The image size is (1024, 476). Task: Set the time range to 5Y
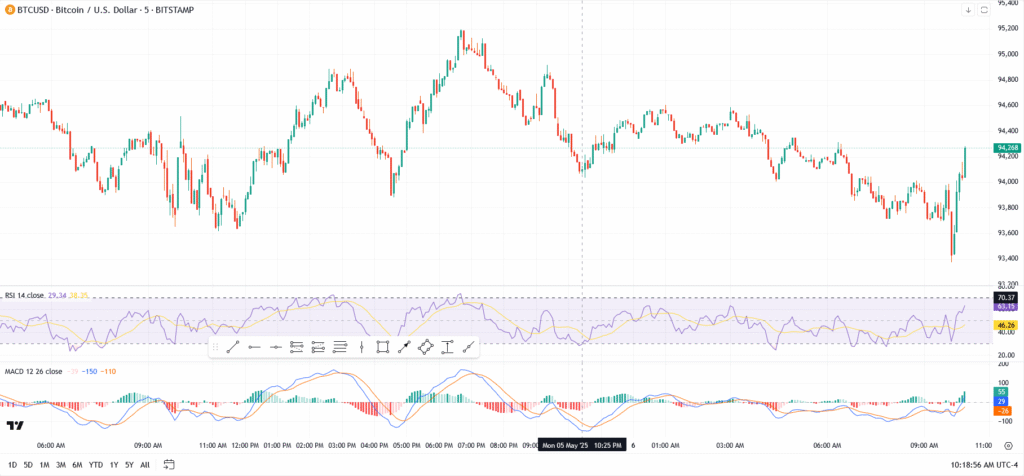click(129, 464)
